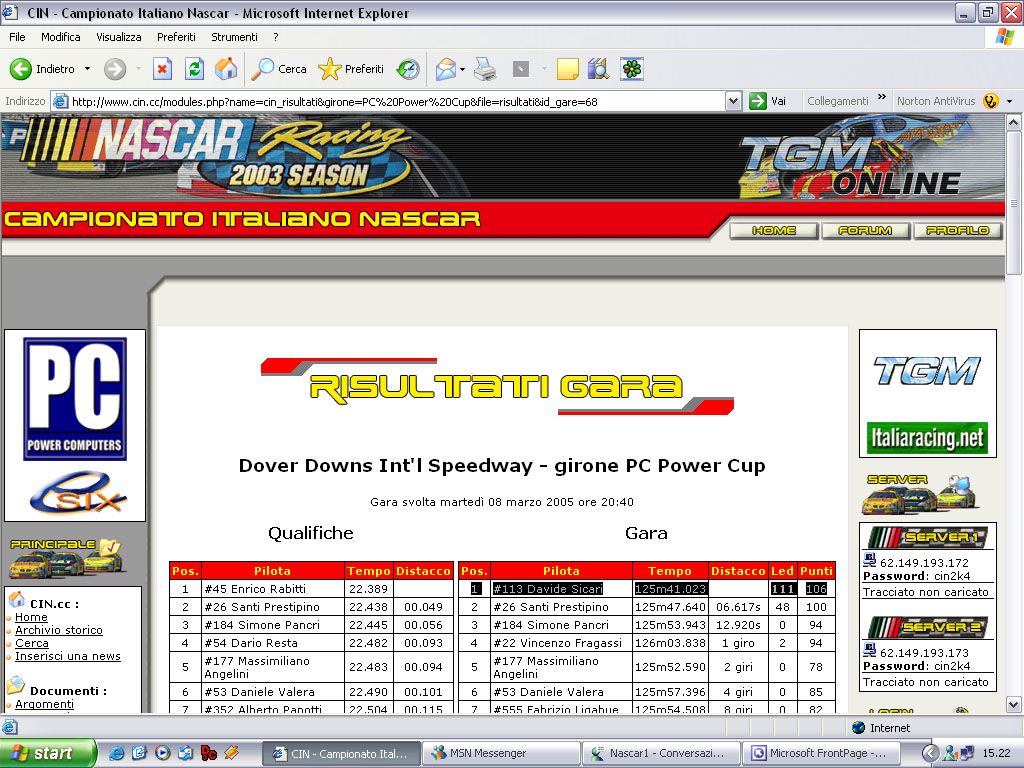Image resolution: width=1024 pixels, height=768 pixels.
Task: Click the PROFILO site button
Action: pyautogui.click(x=957, y=231)
